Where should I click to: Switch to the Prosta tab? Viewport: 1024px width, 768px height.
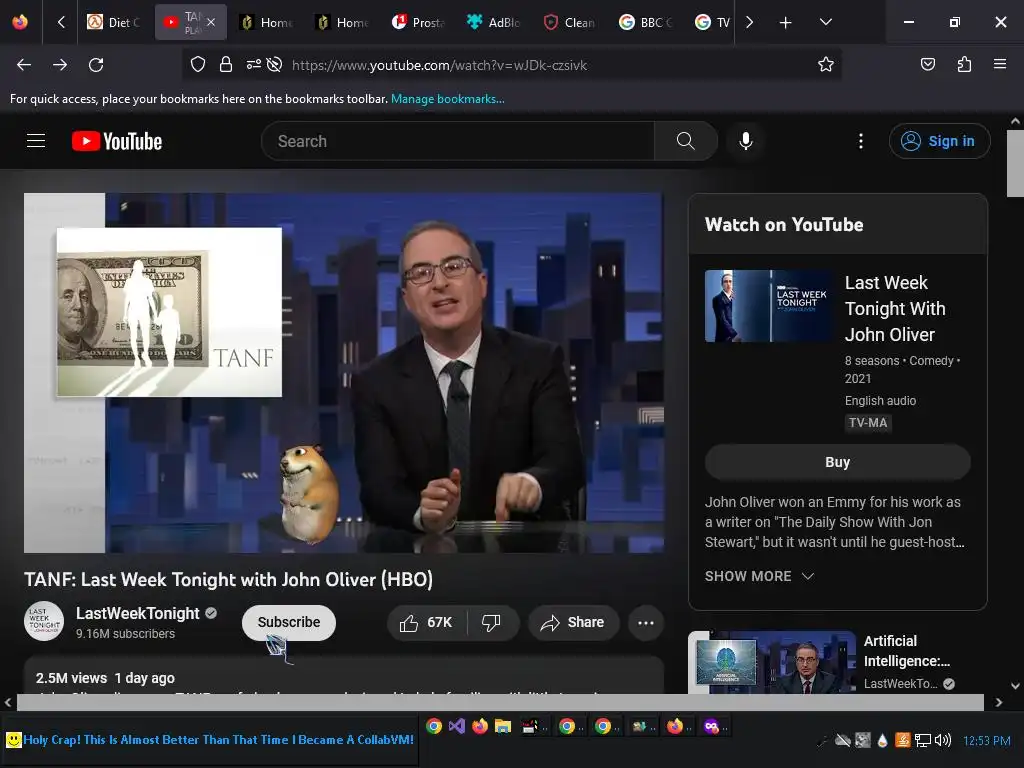click(x=418, y=22)
